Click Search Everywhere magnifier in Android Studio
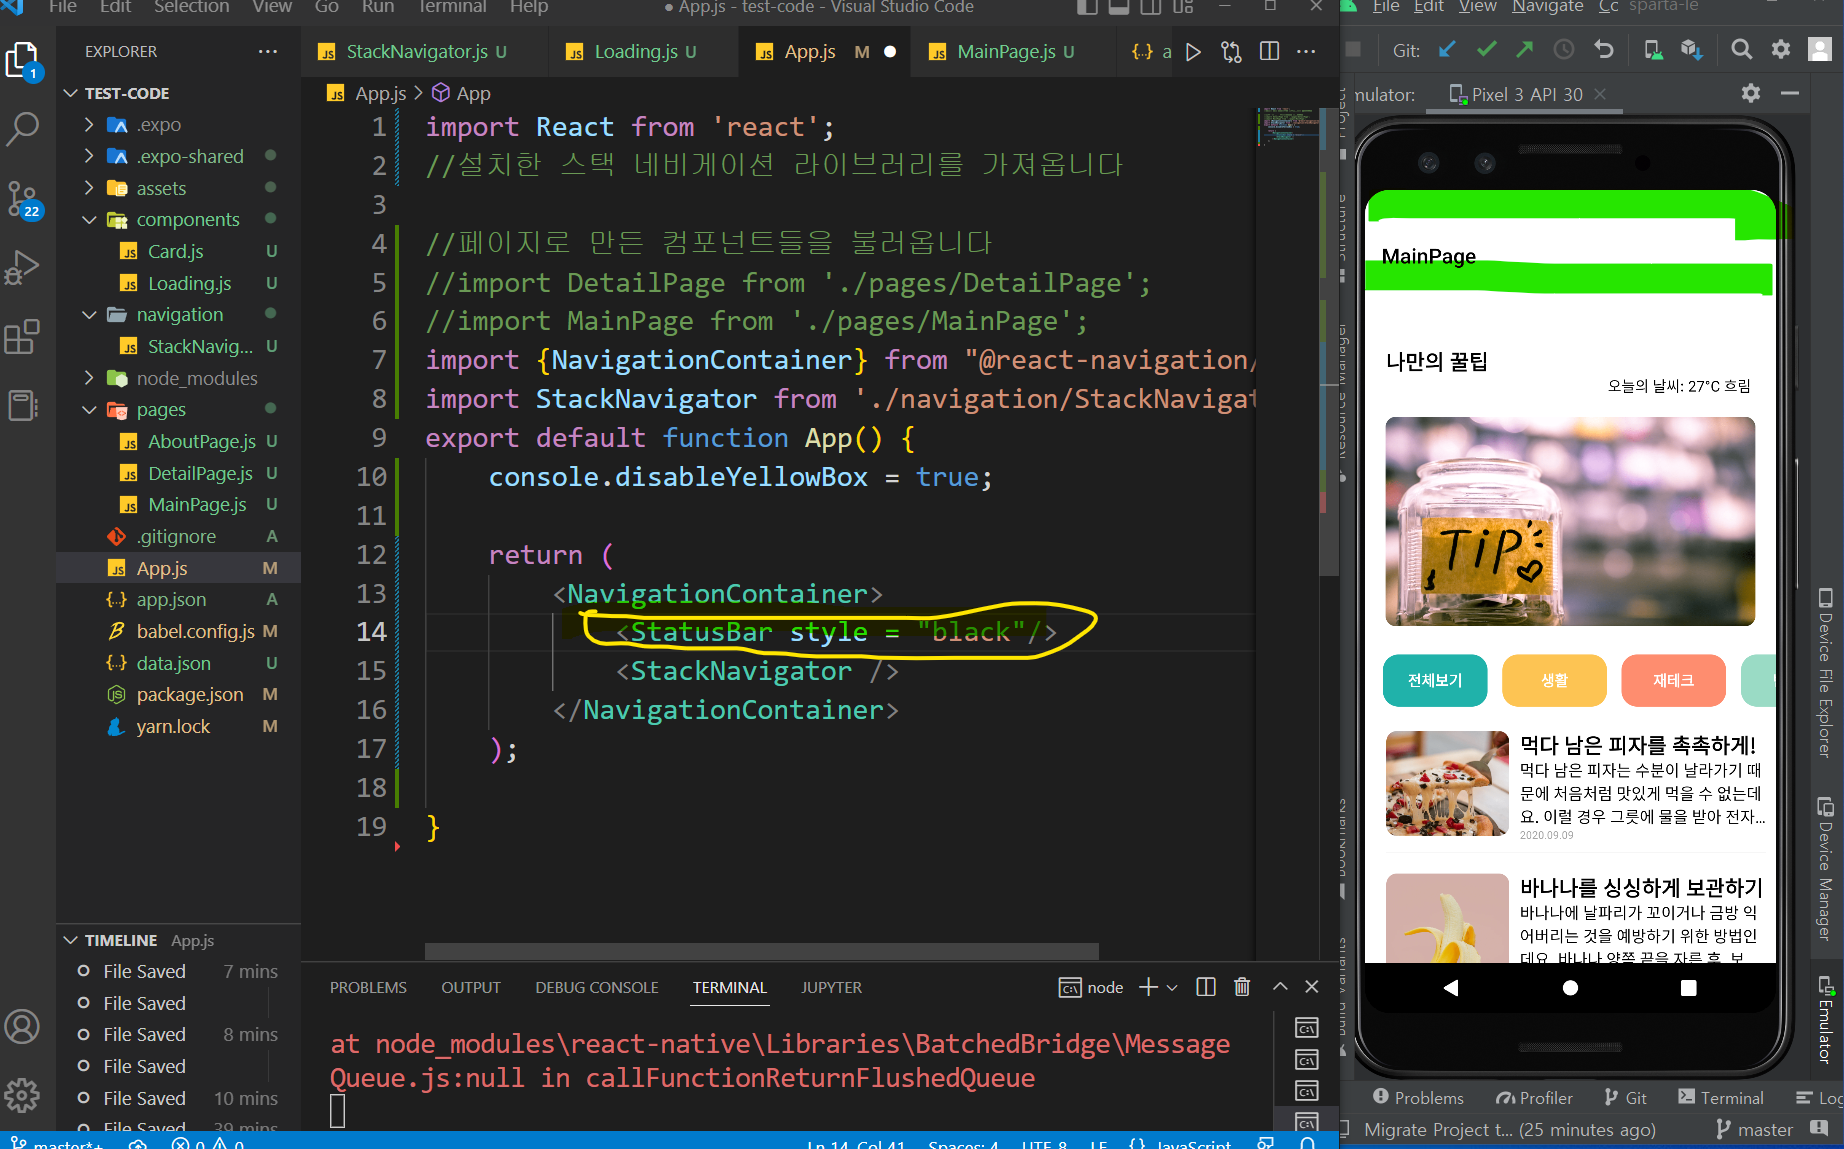This screenshot has height=1149, width=1844. point(1741,49)
